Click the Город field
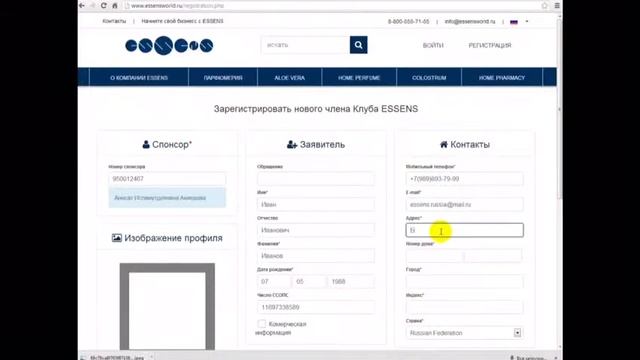Screen dimensions: 640x360 pos(464,282)
